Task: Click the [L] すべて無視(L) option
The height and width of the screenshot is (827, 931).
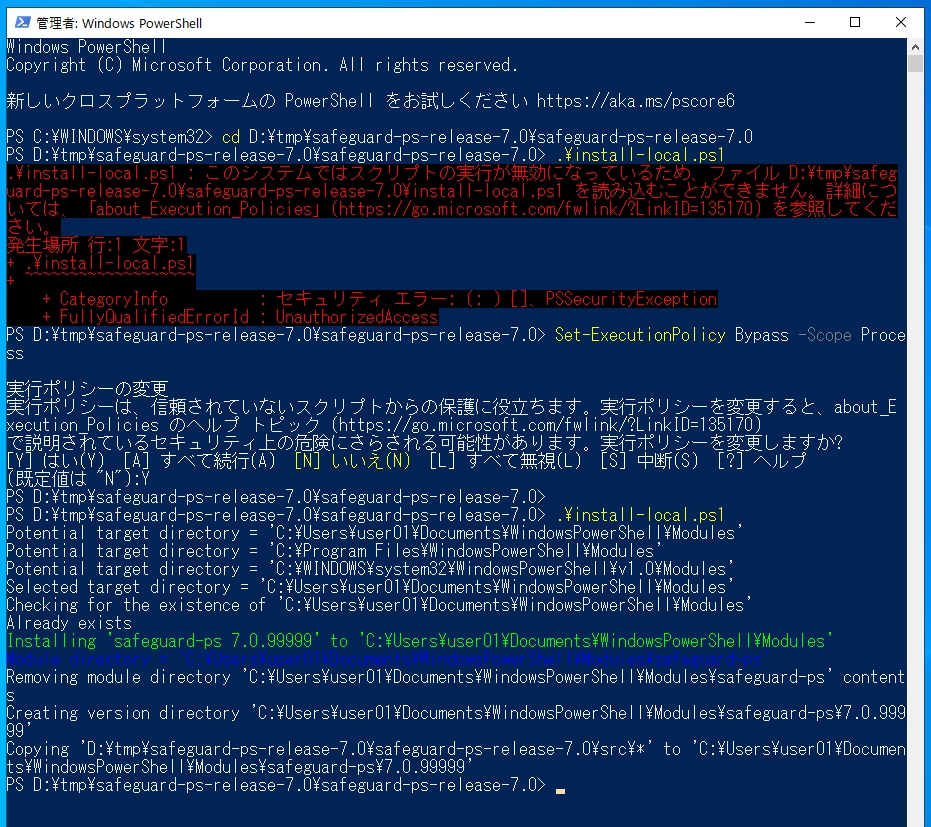Action: coord(505,461)
